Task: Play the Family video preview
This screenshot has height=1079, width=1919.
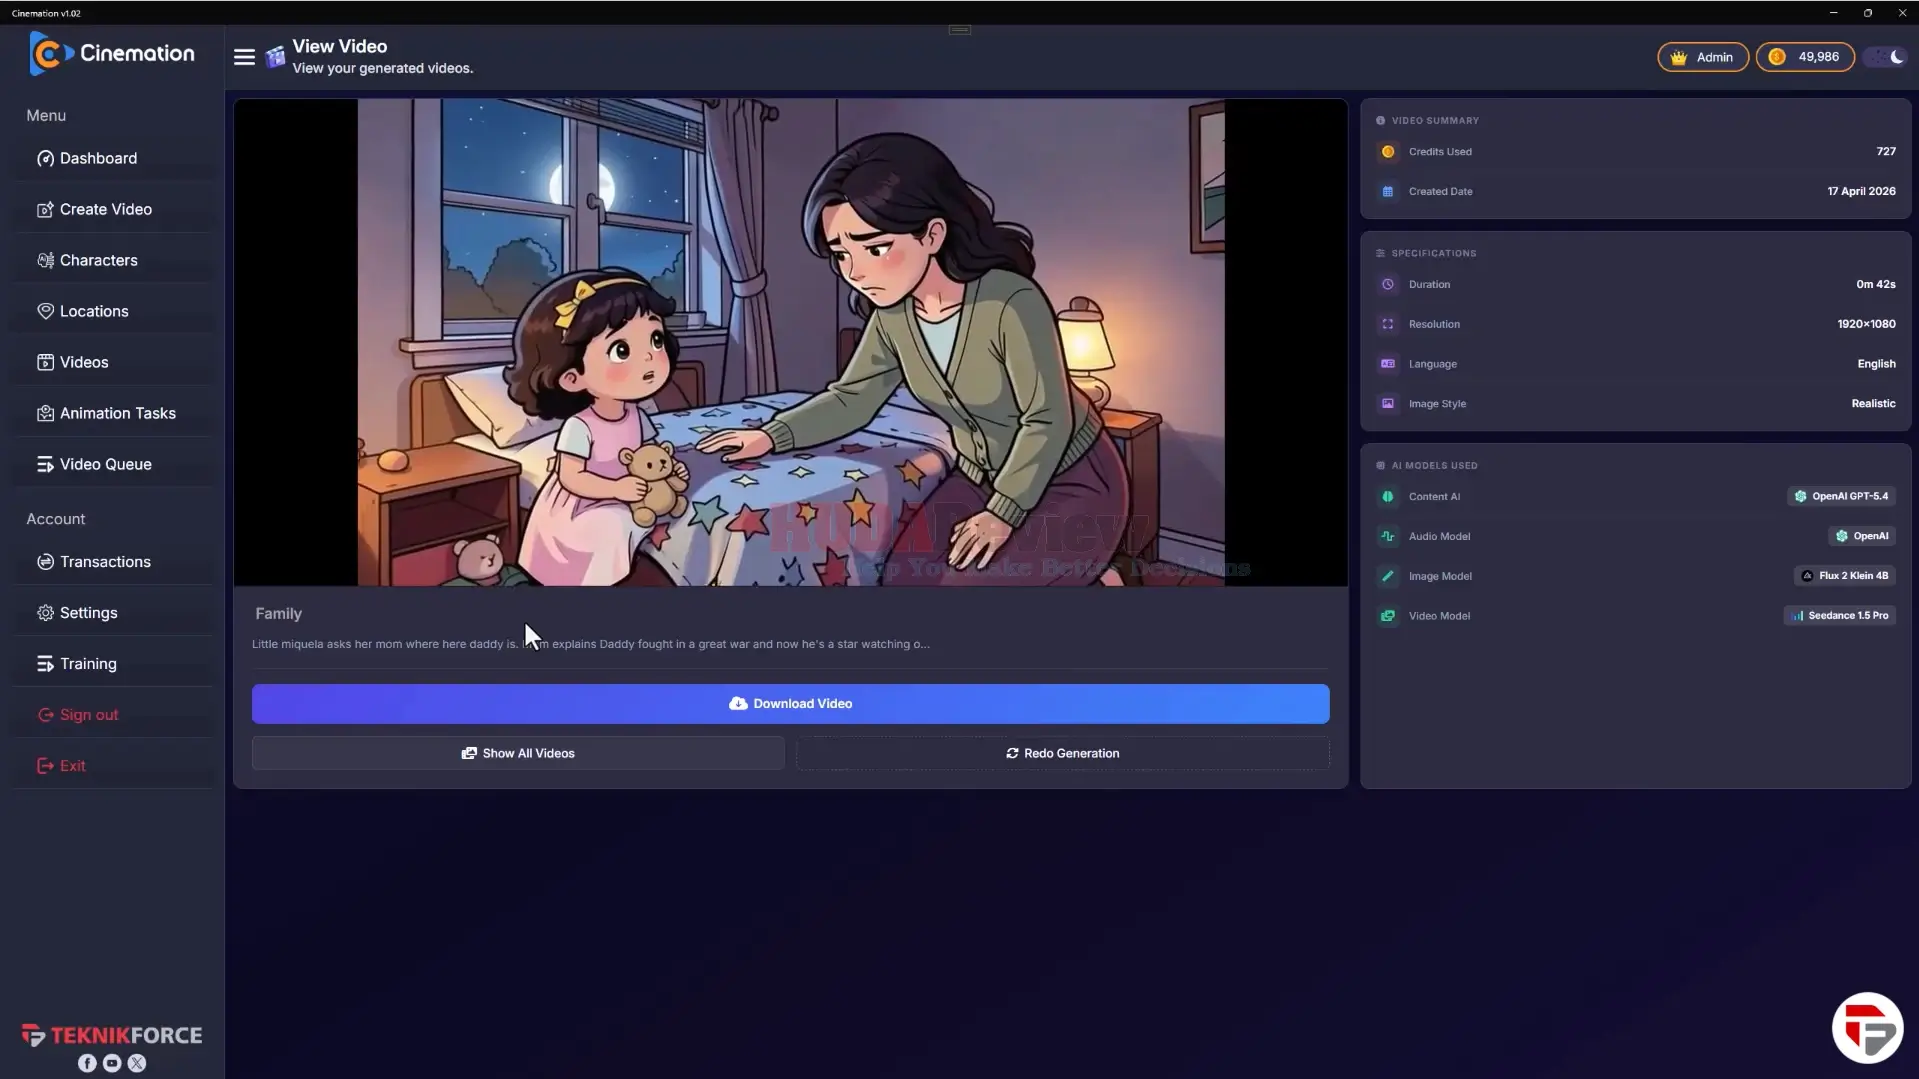Action: click(x=790, y=342)
